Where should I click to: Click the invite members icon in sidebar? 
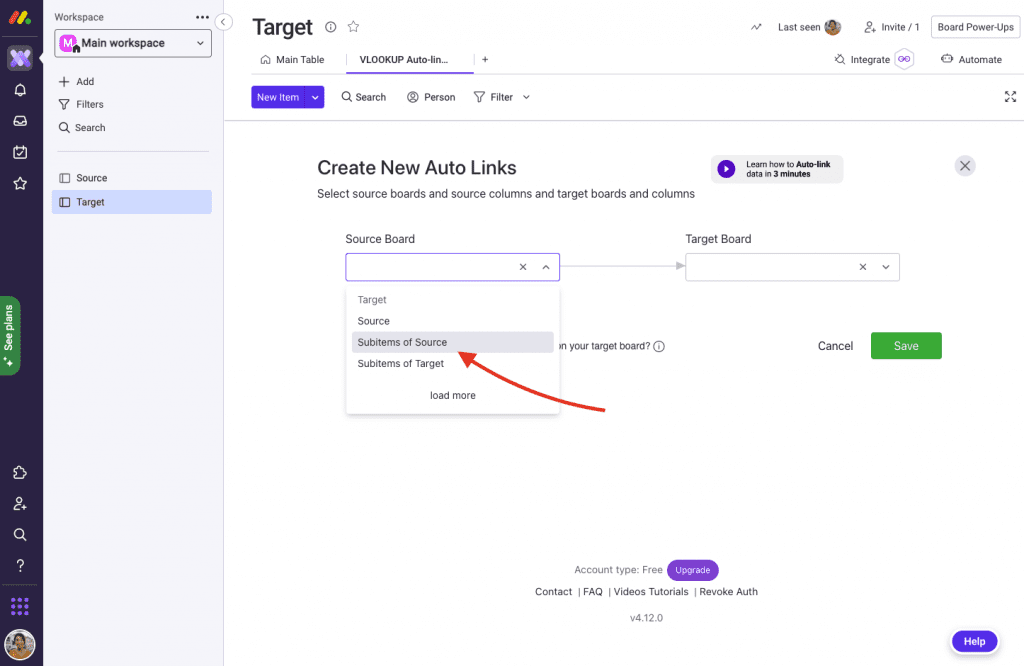click(x=20, y=503)
